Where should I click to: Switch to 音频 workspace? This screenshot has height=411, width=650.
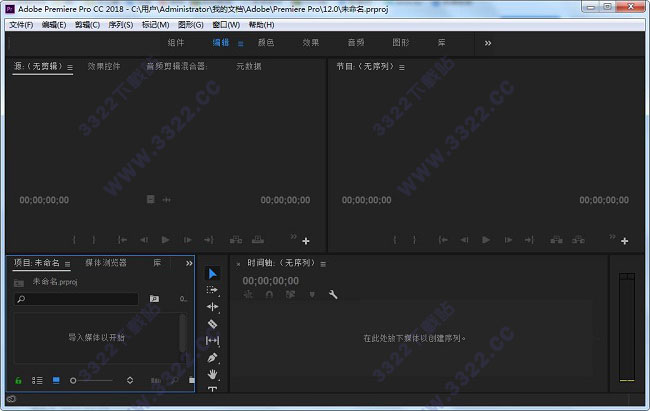[x=356, y=43]
